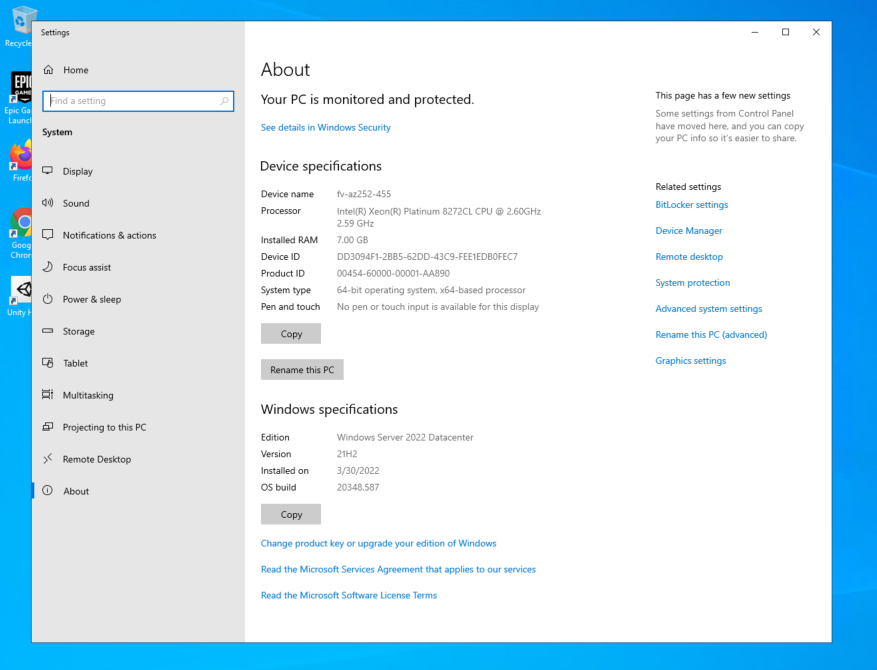Click version 21H2 value
Image resolution: width=877 pixels, height=670 pixels.
(x=347, y=454)
